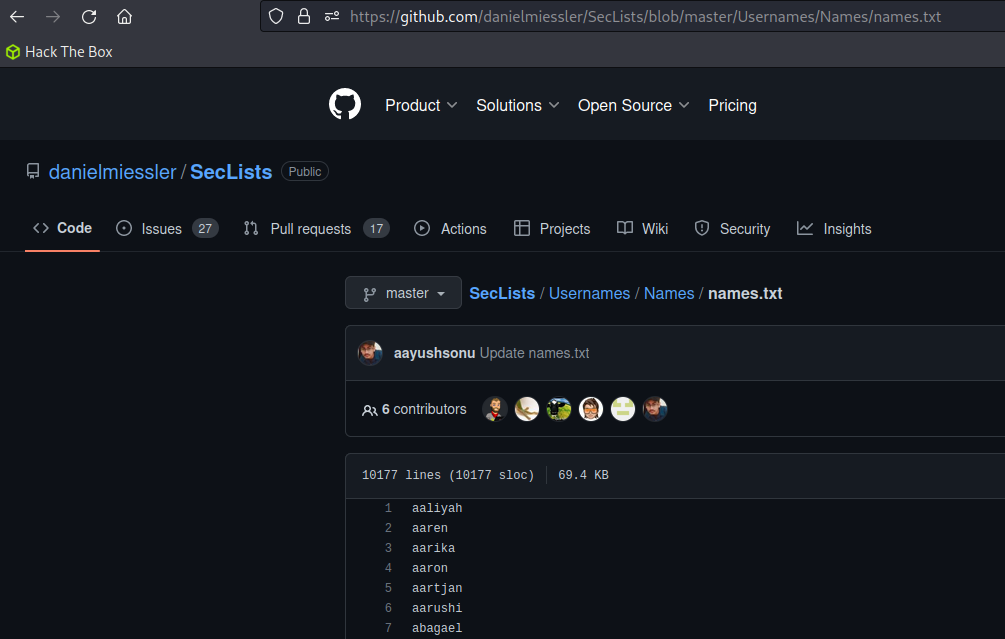Click the Issues count badge 27
1005x639 pixels.
click(x=205, y=229)
